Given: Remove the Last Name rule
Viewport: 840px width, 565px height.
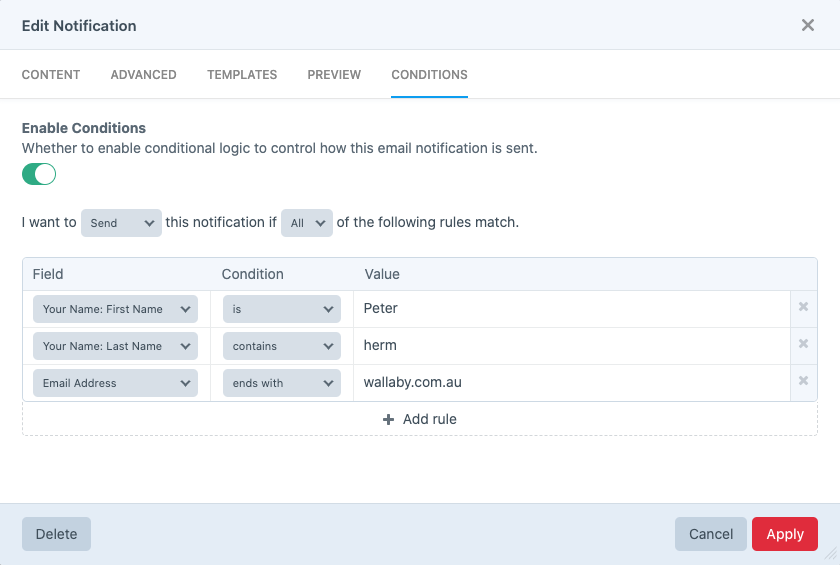Looking at the screenshot, I should pos(803,345).
